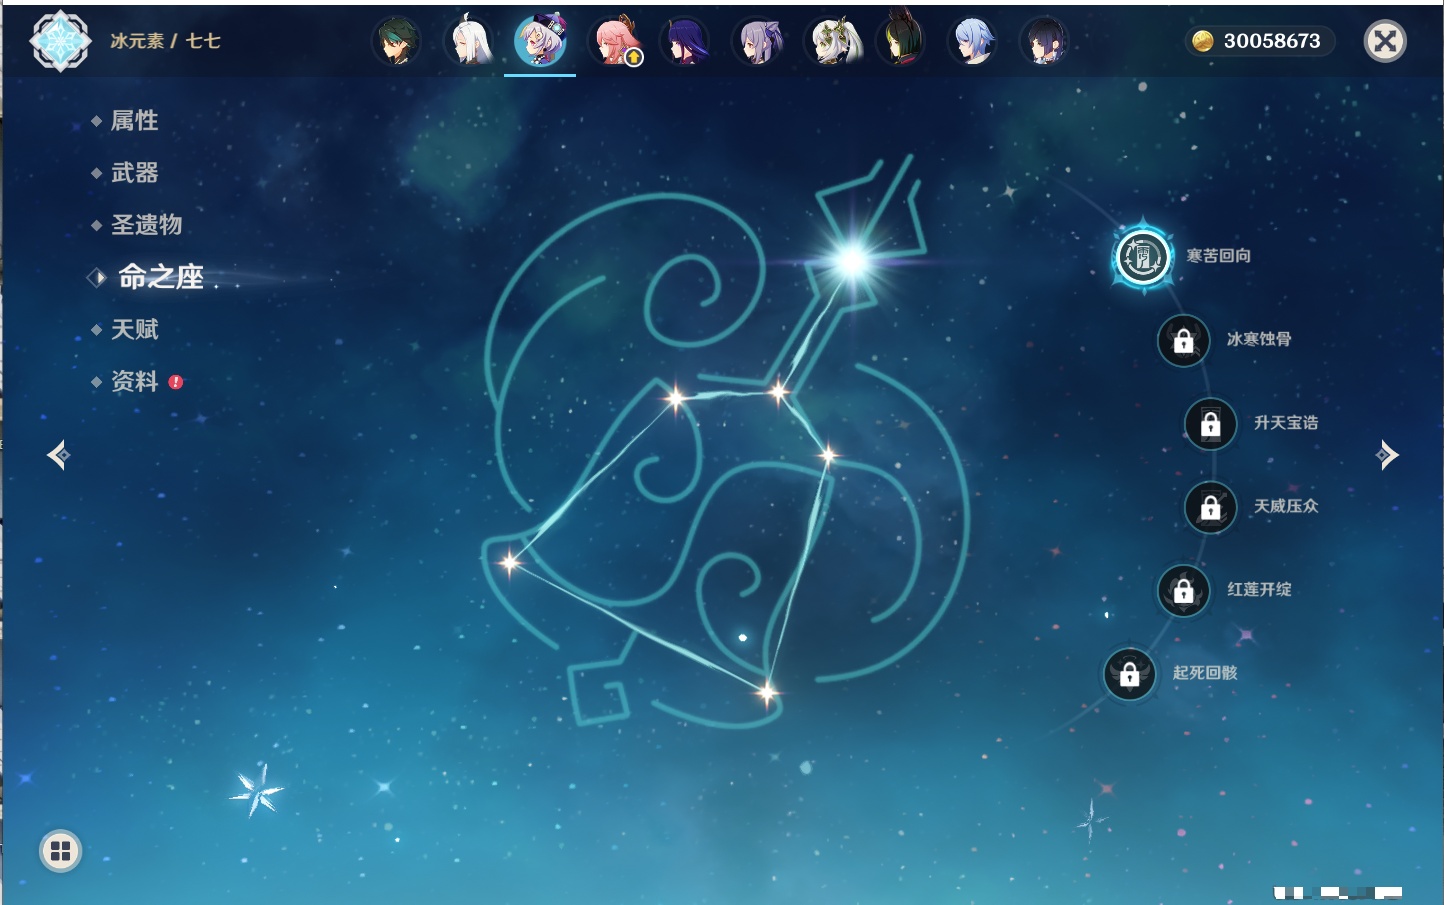Viewport: 1444px width, 905px height.
Task: Select the white-haired character portrait
Action: coord(468,41)
